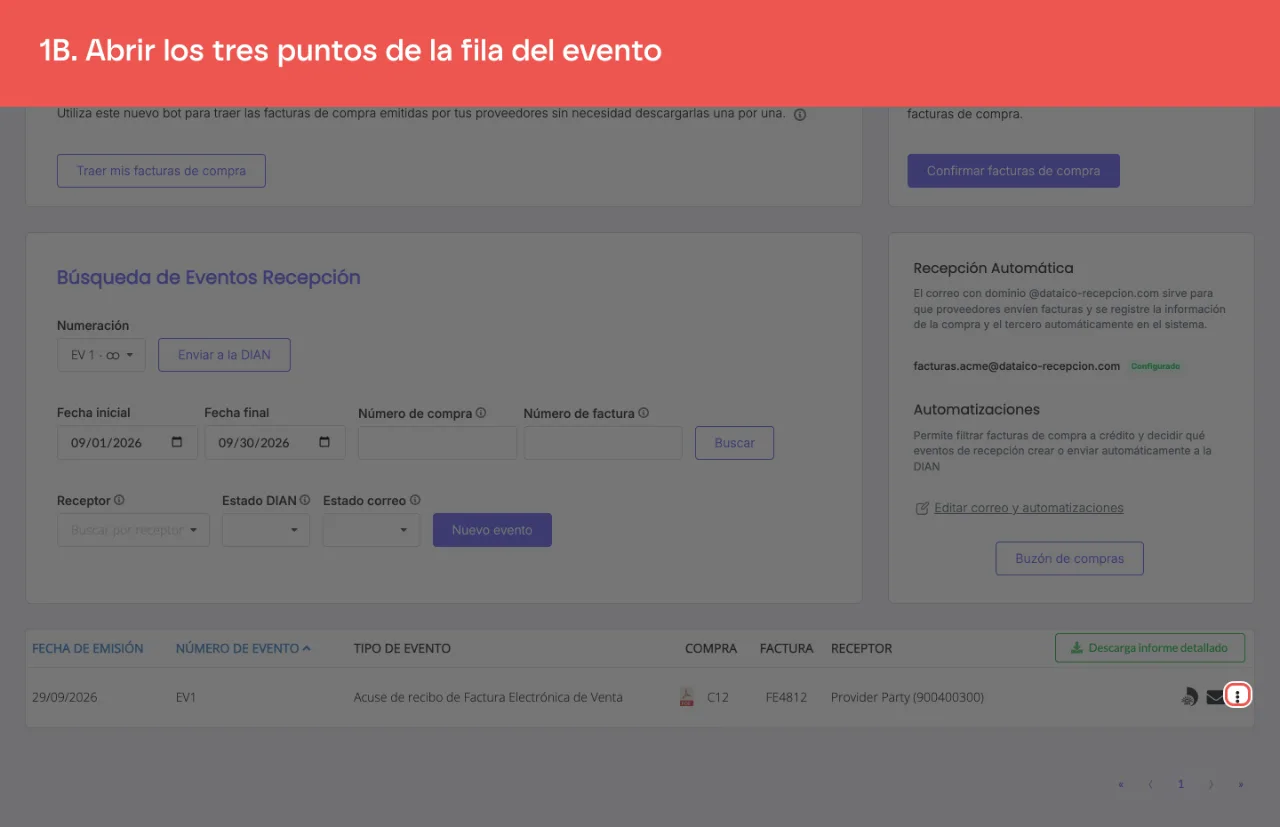
Task: Click the DIAN status icon in the EV1 row
Action: click(1189, 697)
